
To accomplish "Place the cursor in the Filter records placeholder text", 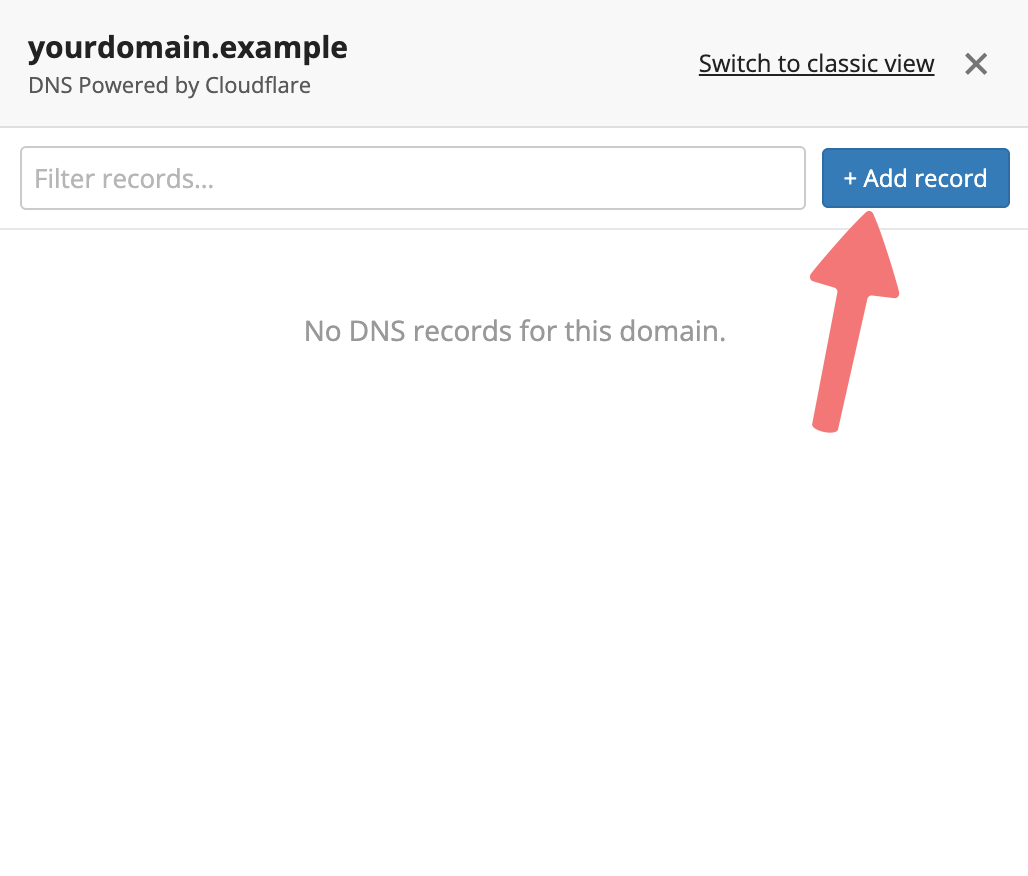I will (124, 179).
